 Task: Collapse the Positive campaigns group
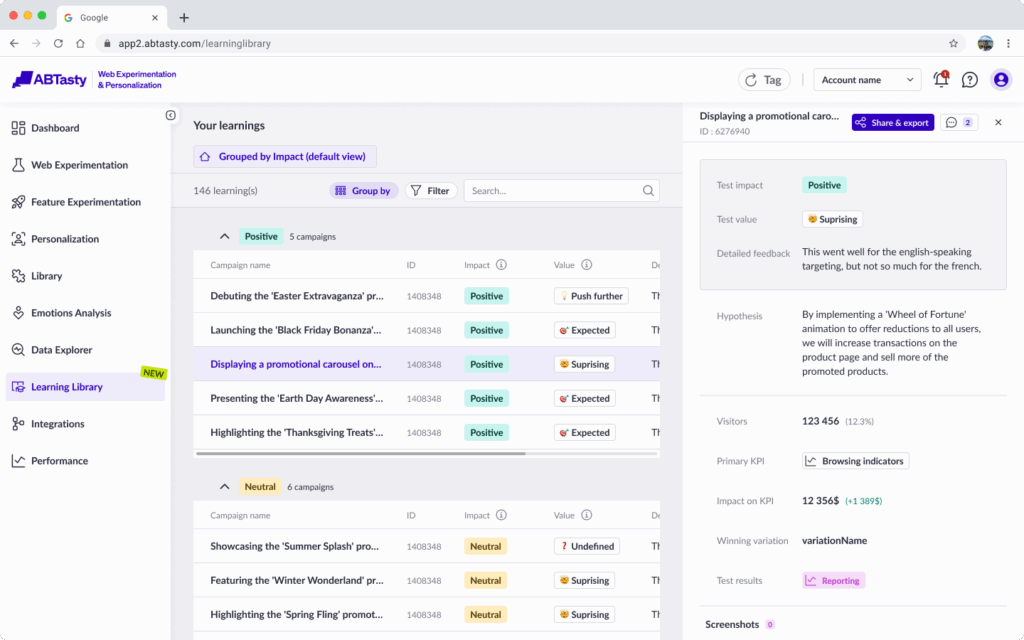pos(224,237)
